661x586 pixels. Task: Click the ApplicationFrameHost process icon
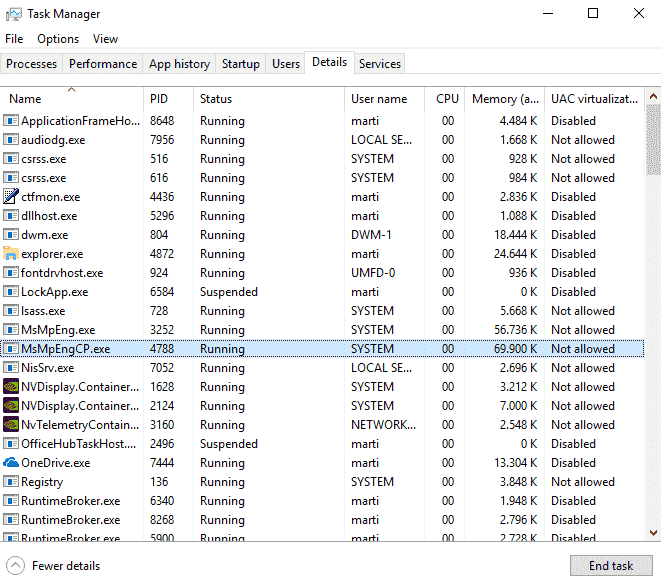coord(11,121)
